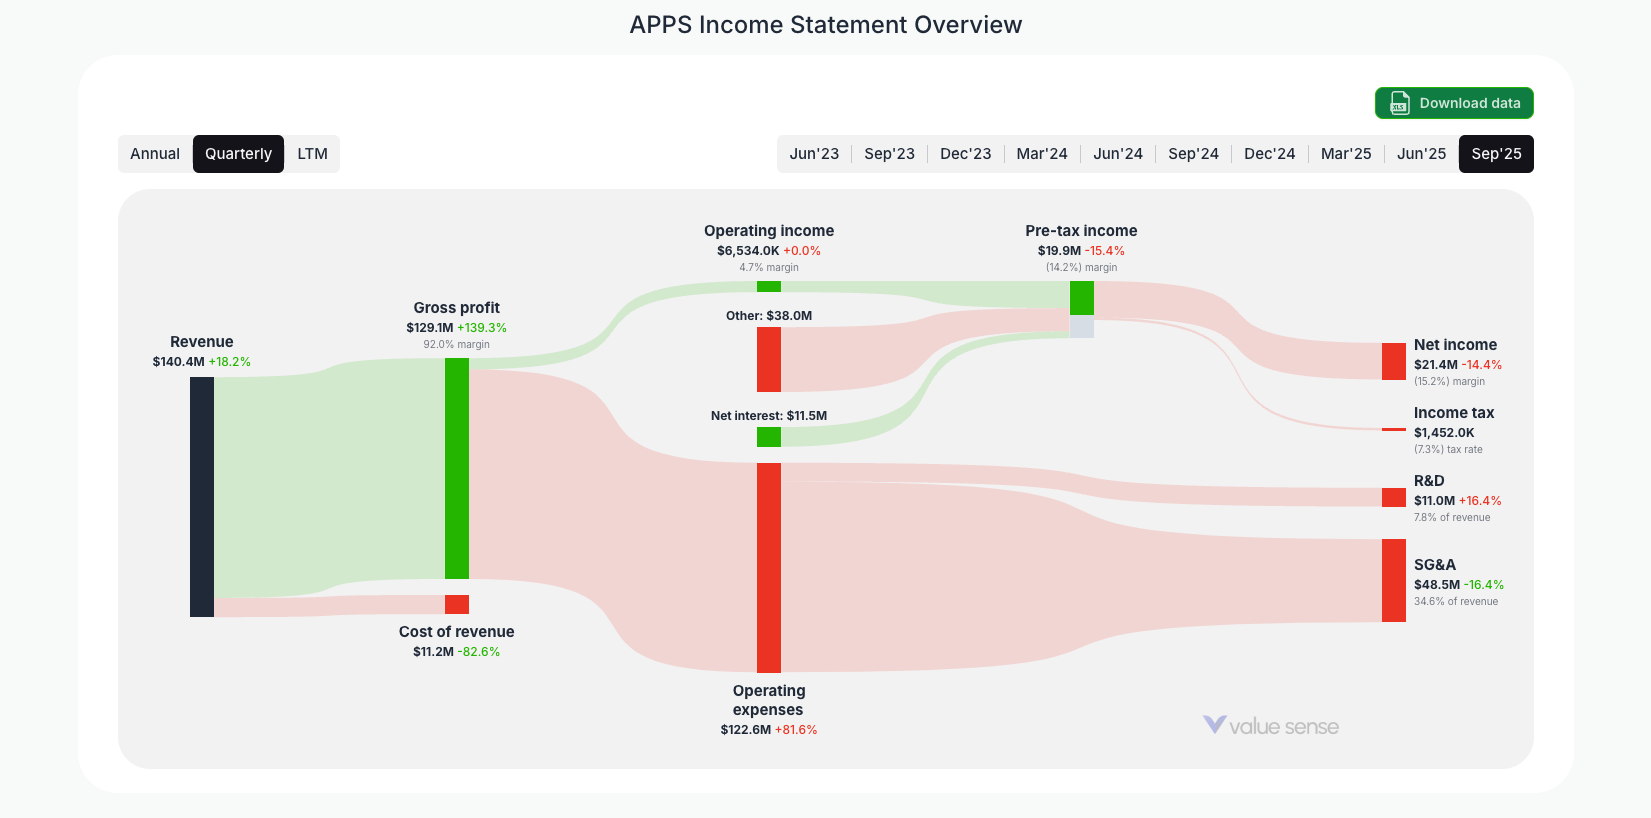
Task: Switch to Annual view
Action: click(155, 154)
